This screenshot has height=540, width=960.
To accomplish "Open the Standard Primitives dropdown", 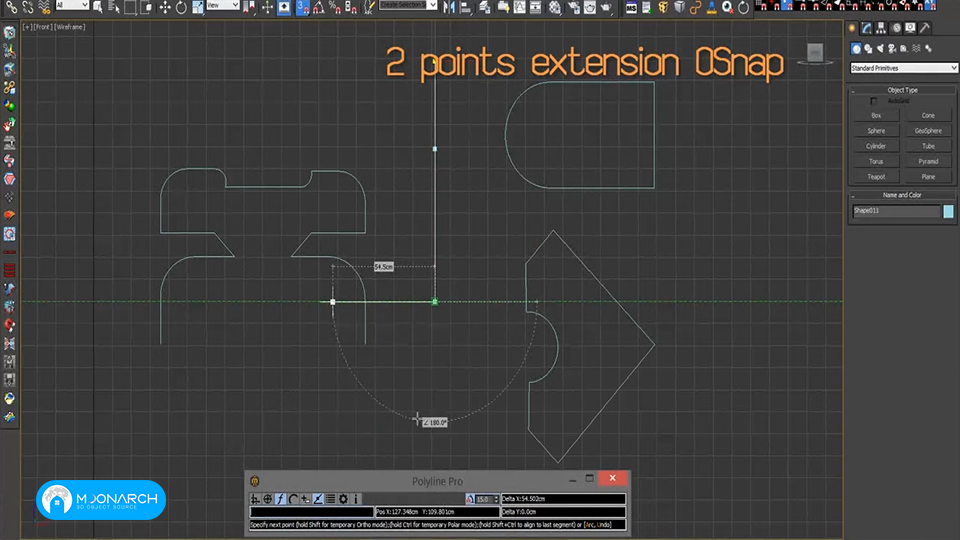I will point(904,68).
